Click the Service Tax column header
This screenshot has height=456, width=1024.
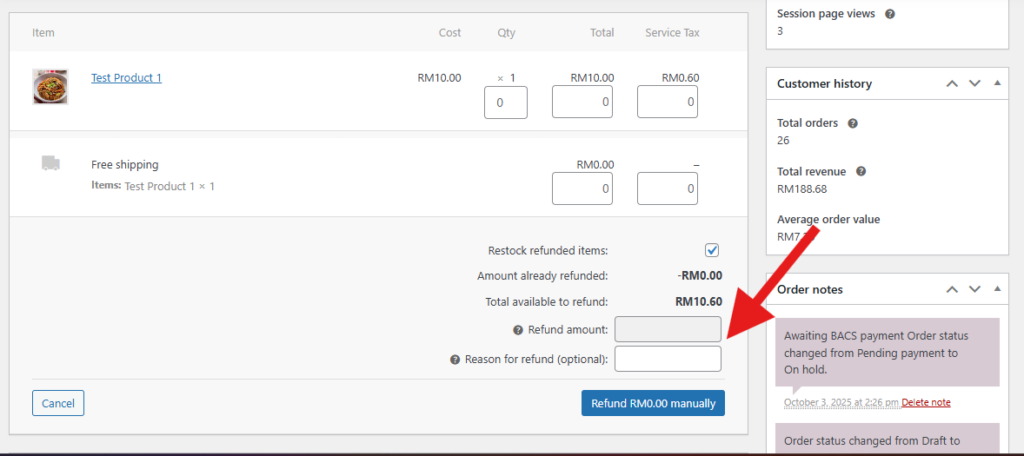tap(672, 33)
